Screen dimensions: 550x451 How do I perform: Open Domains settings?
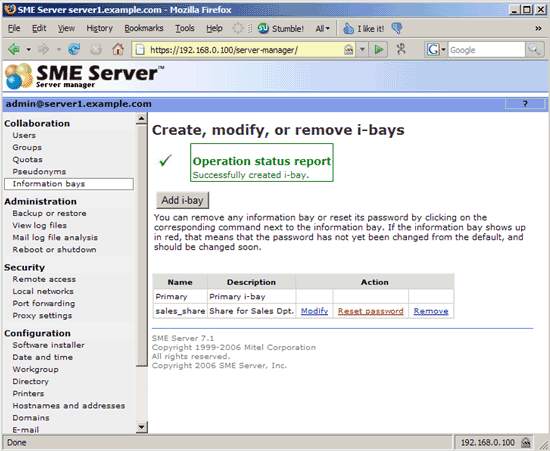(x=31, y=418)
